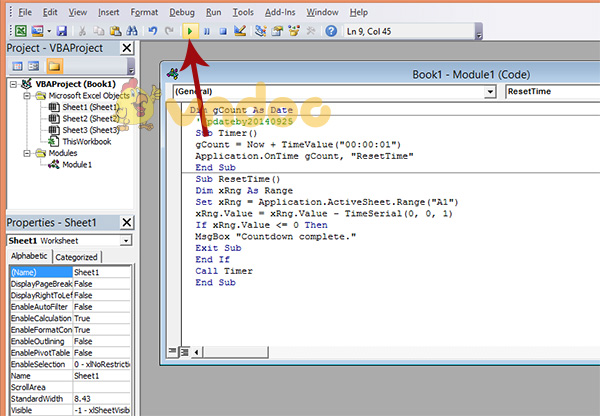Open the View menu

(x=78, y=12)
